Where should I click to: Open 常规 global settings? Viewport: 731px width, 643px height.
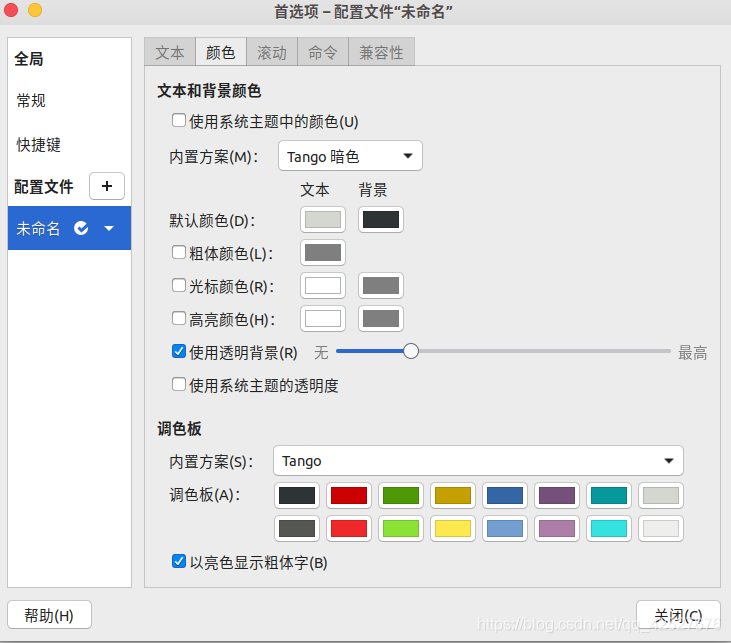[x=31, y=101]
